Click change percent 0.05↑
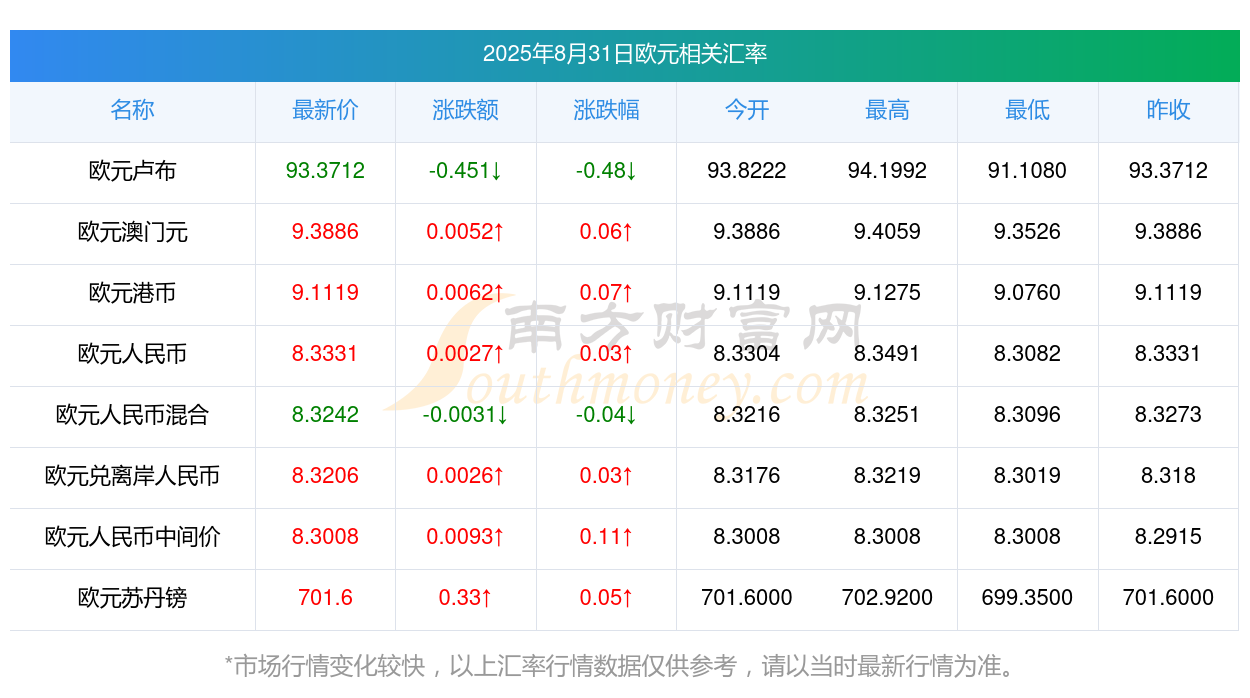 [606, 598]
